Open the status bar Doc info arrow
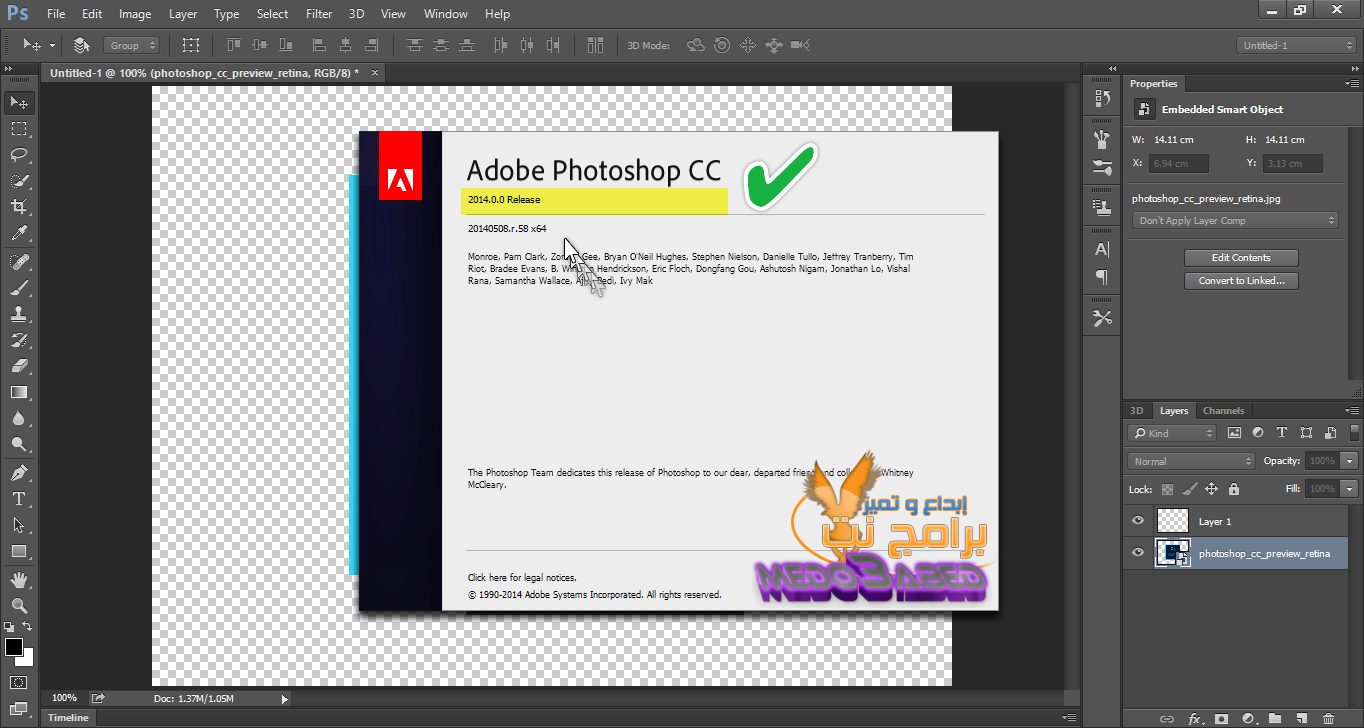Viewport: 1364px width, 728px height. pos(285,698)
